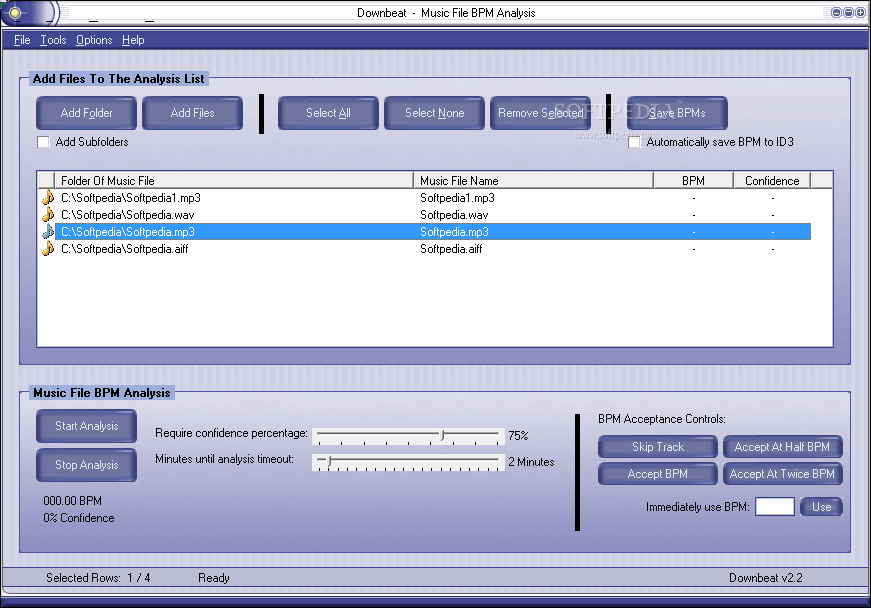Click the Accept BPM button
Screen dimensions: 871x608
pyautogui.click(x=658, y=474)
